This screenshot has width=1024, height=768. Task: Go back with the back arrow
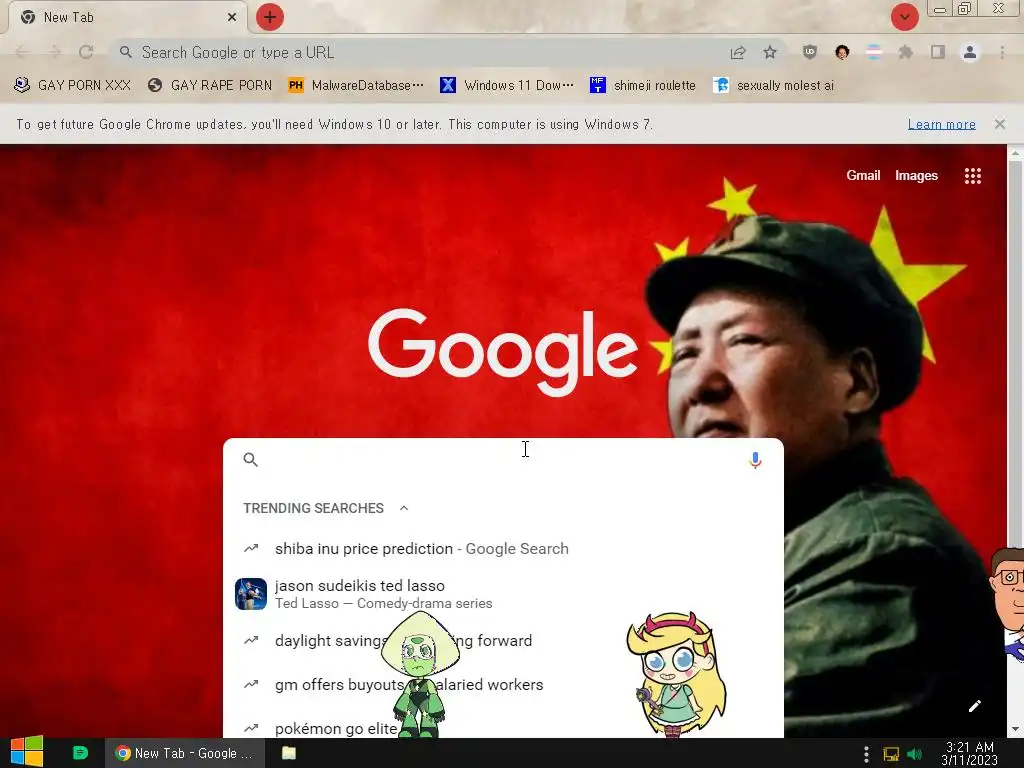click(22, 52)
